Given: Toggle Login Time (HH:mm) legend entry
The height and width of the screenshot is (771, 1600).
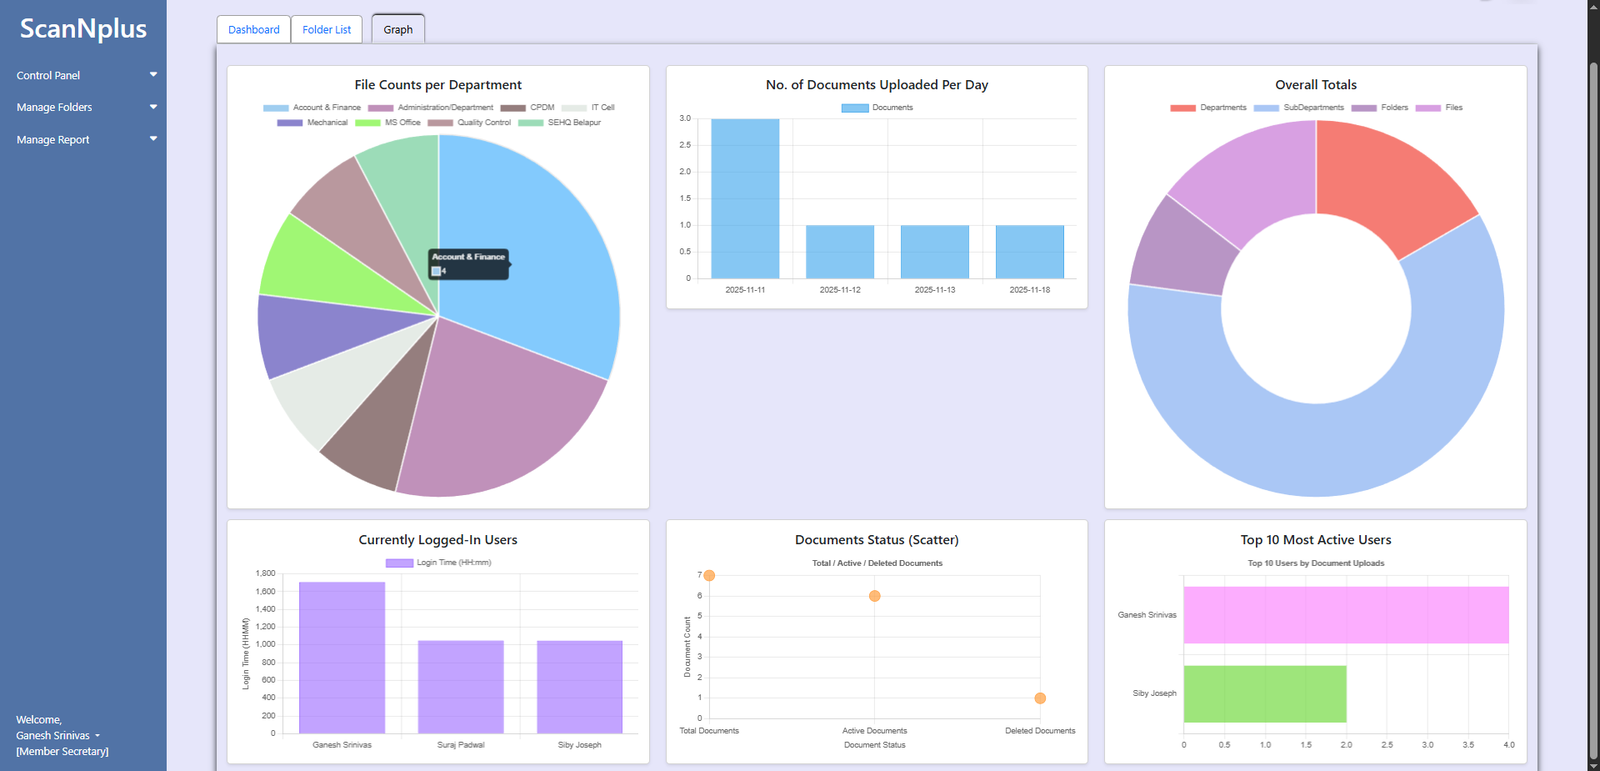Looking at the screenshot, I should click(438, 562).
